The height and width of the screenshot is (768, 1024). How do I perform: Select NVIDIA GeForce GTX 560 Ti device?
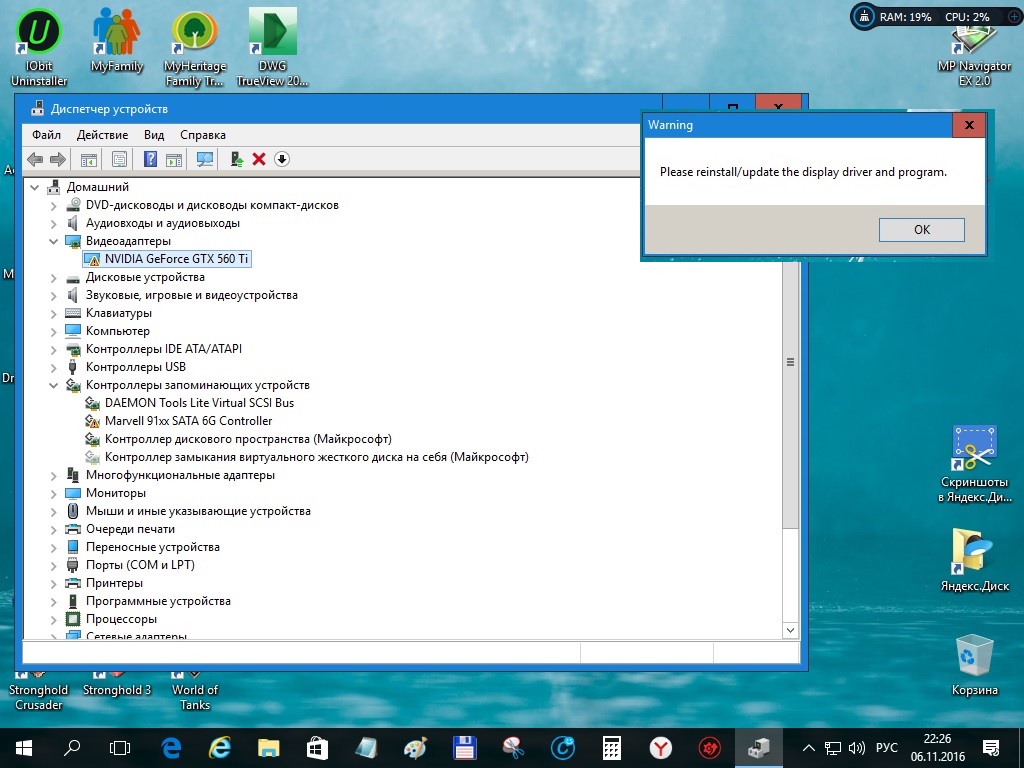176,259
